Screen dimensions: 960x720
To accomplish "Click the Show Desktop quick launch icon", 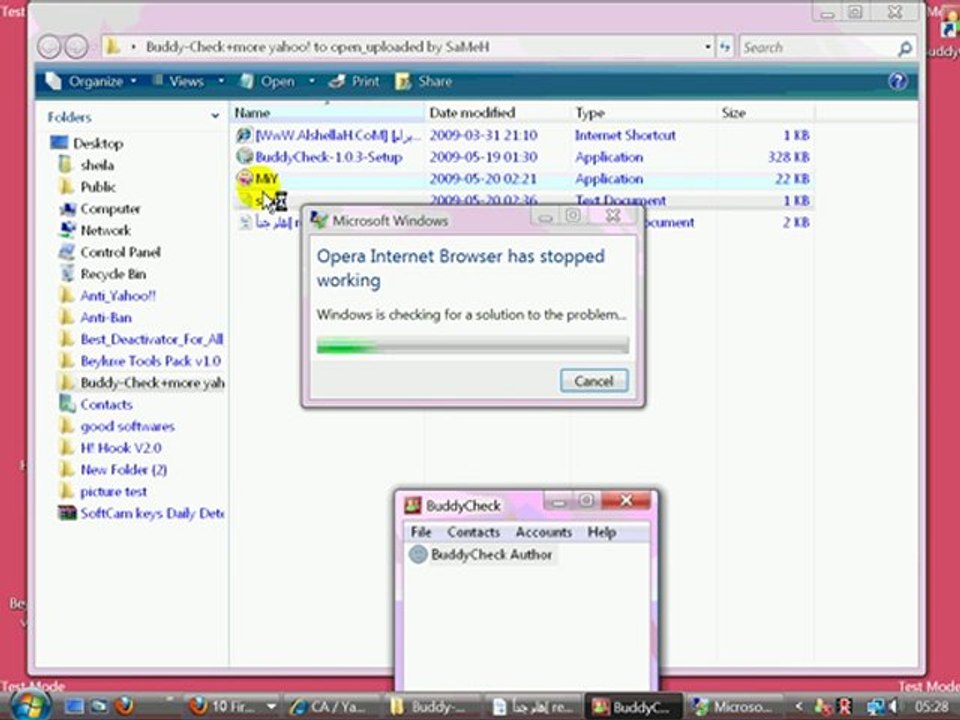I will click(74, 706).
